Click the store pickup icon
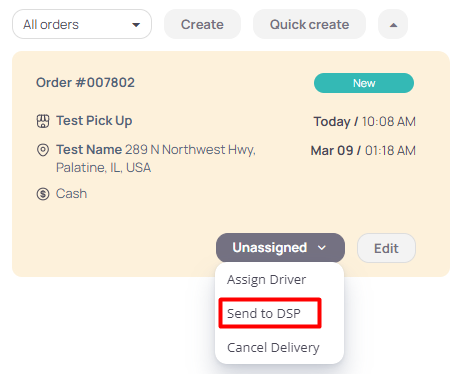 tap(43, 121)
